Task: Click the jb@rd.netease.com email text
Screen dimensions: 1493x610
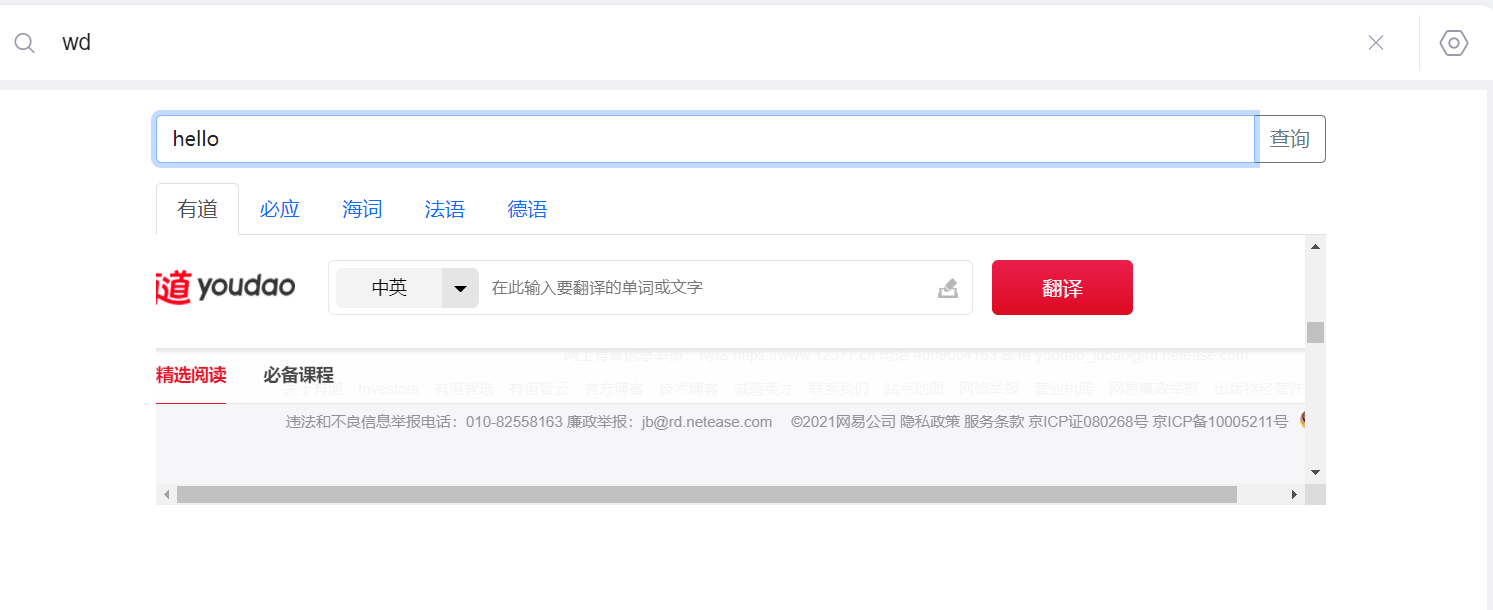Action: coord(707,422)
